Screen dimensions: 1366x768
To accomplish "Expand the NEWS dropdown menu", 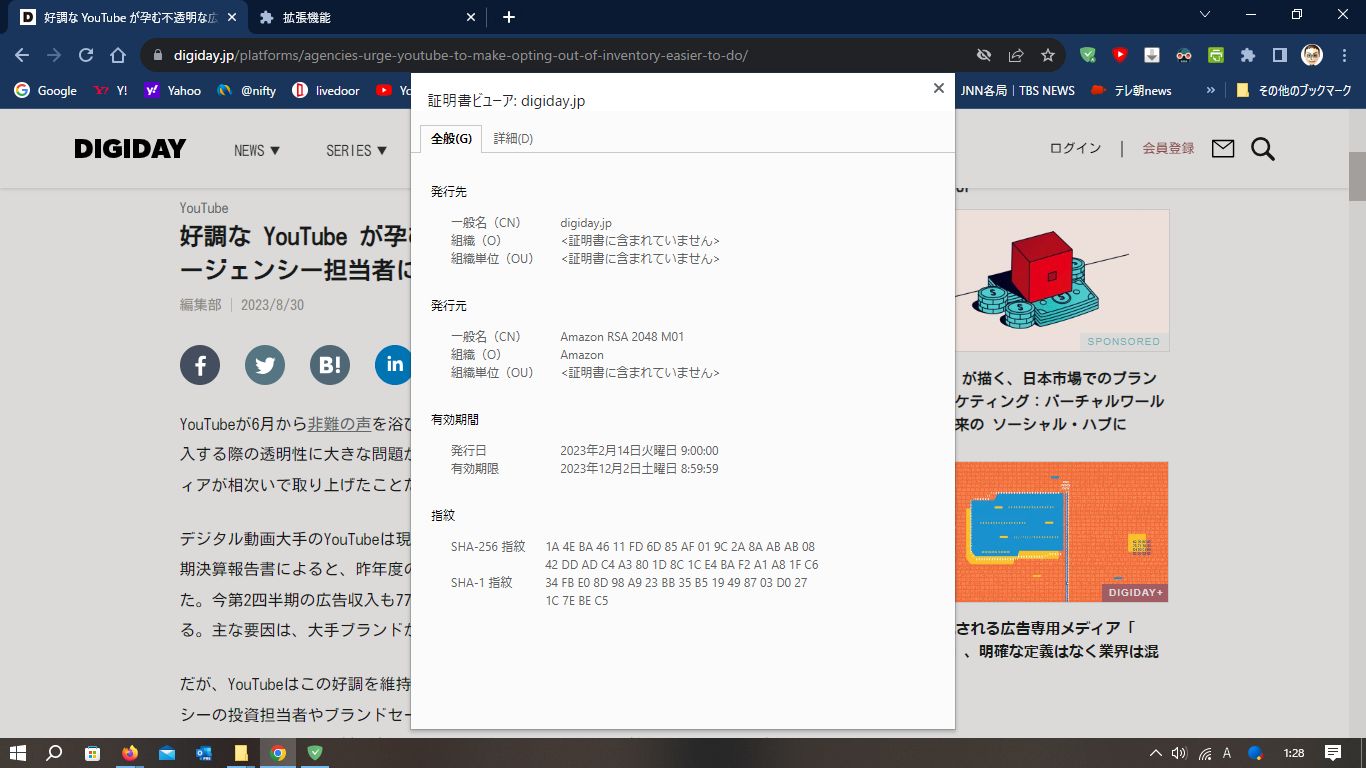I will tap(255, 150).
